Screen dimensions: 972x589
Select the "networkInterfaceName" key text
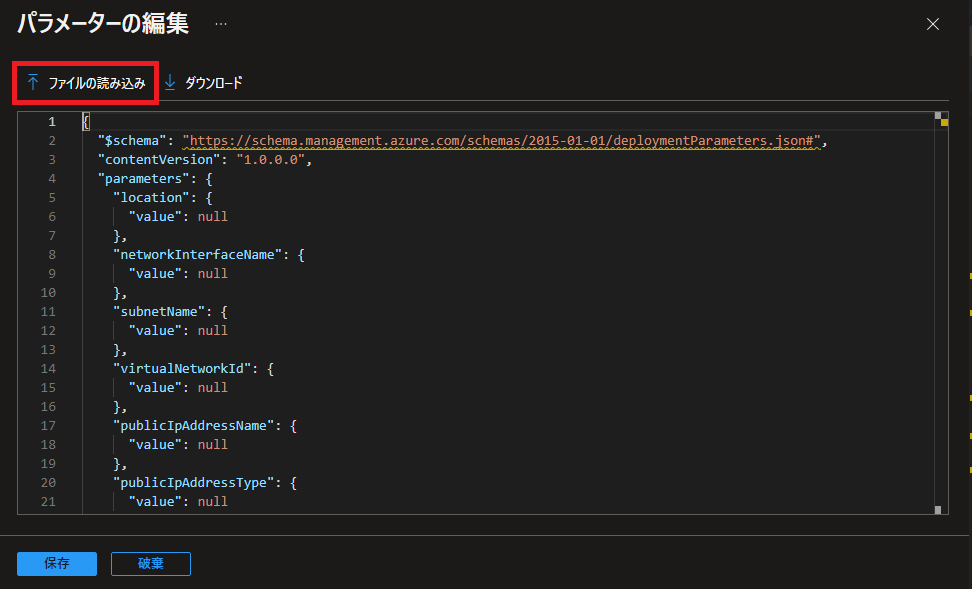197,255
